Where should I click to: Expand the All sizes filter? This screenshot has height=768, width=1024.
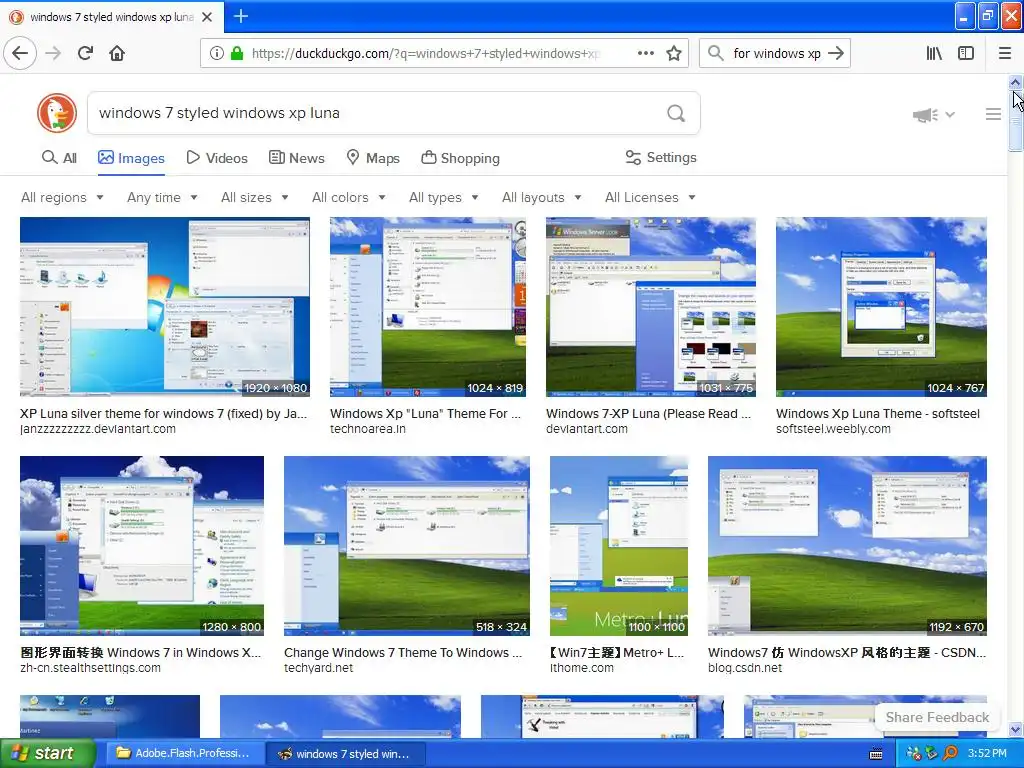[255, 197]
